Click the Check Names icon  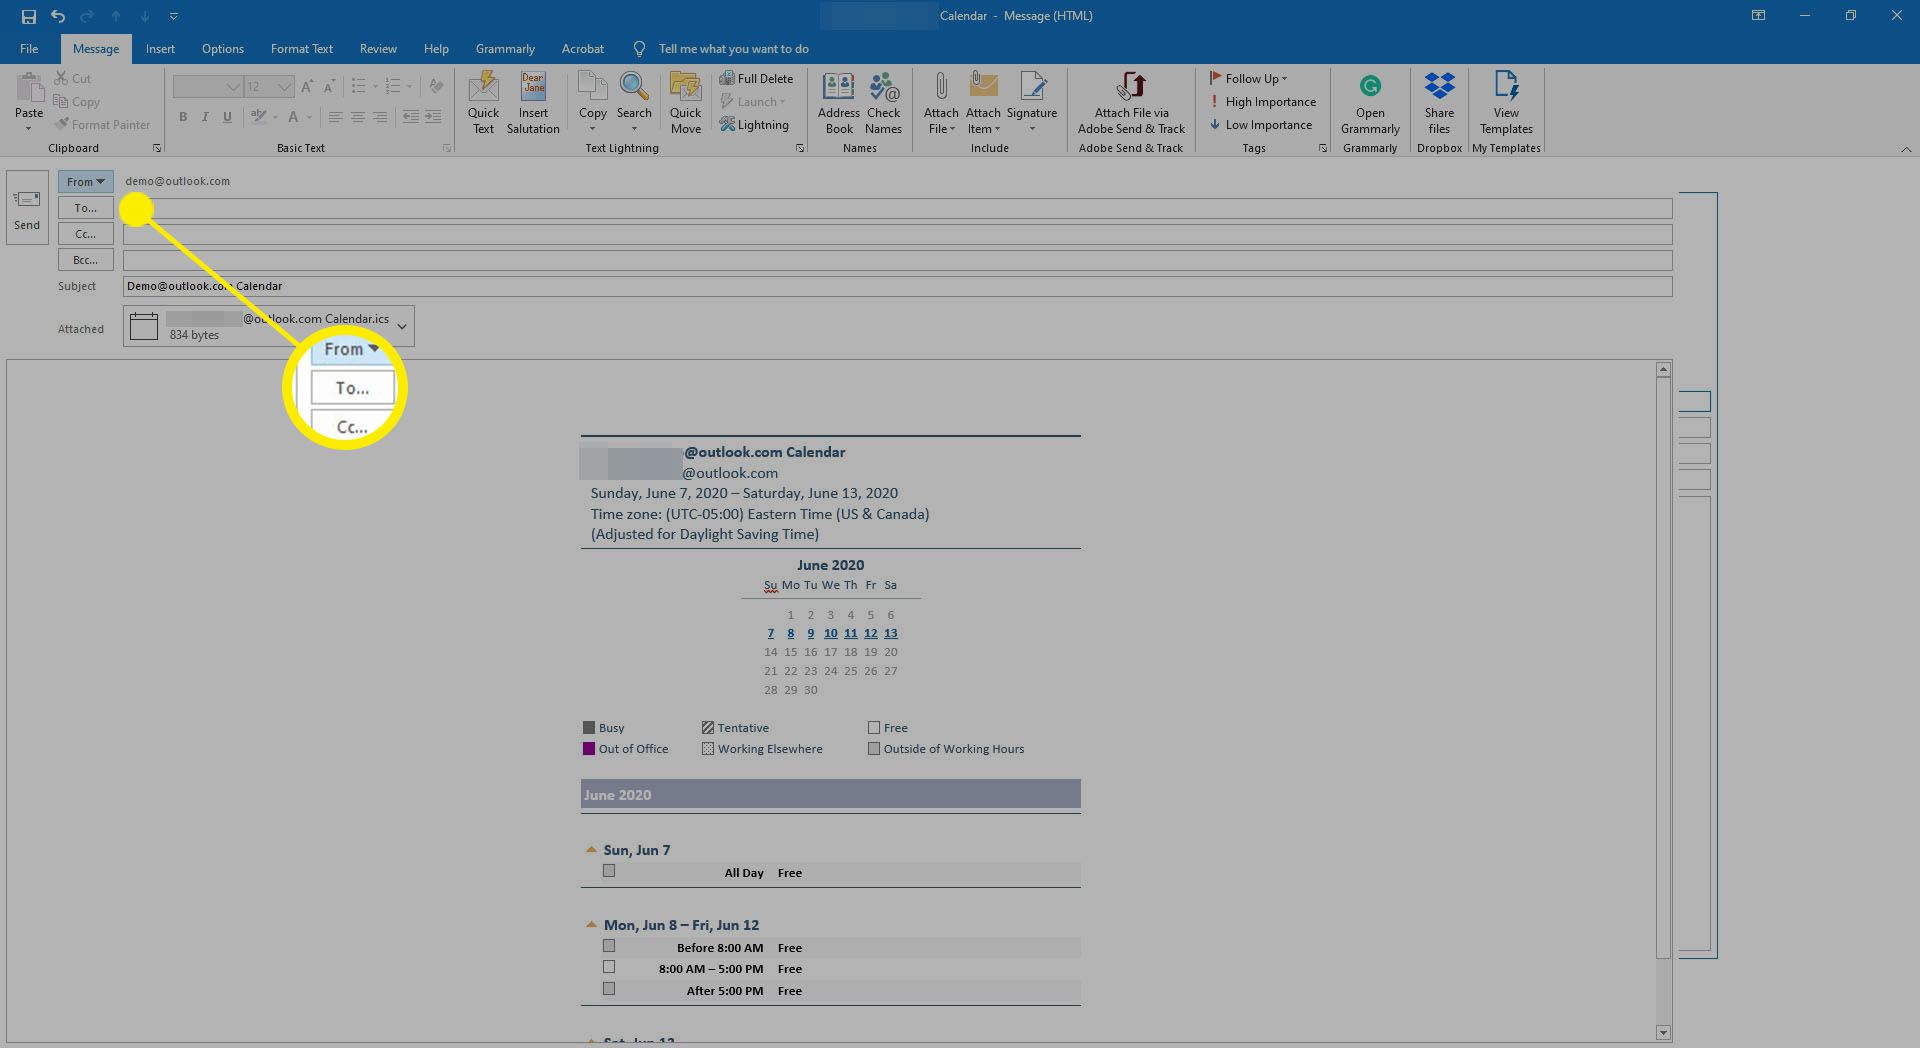pyautogui.click(x=884, y=86)
